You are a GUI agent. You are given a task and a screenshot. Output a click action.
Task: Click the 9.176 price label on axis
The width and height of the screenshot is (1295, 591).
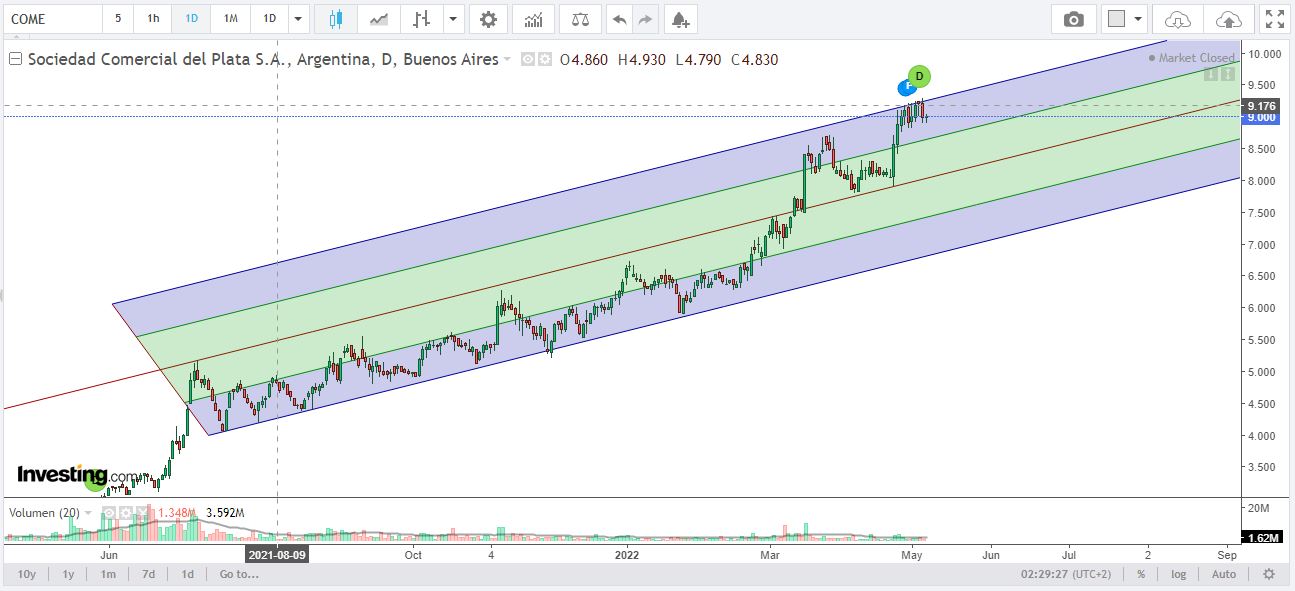(x=1262, y=105)
